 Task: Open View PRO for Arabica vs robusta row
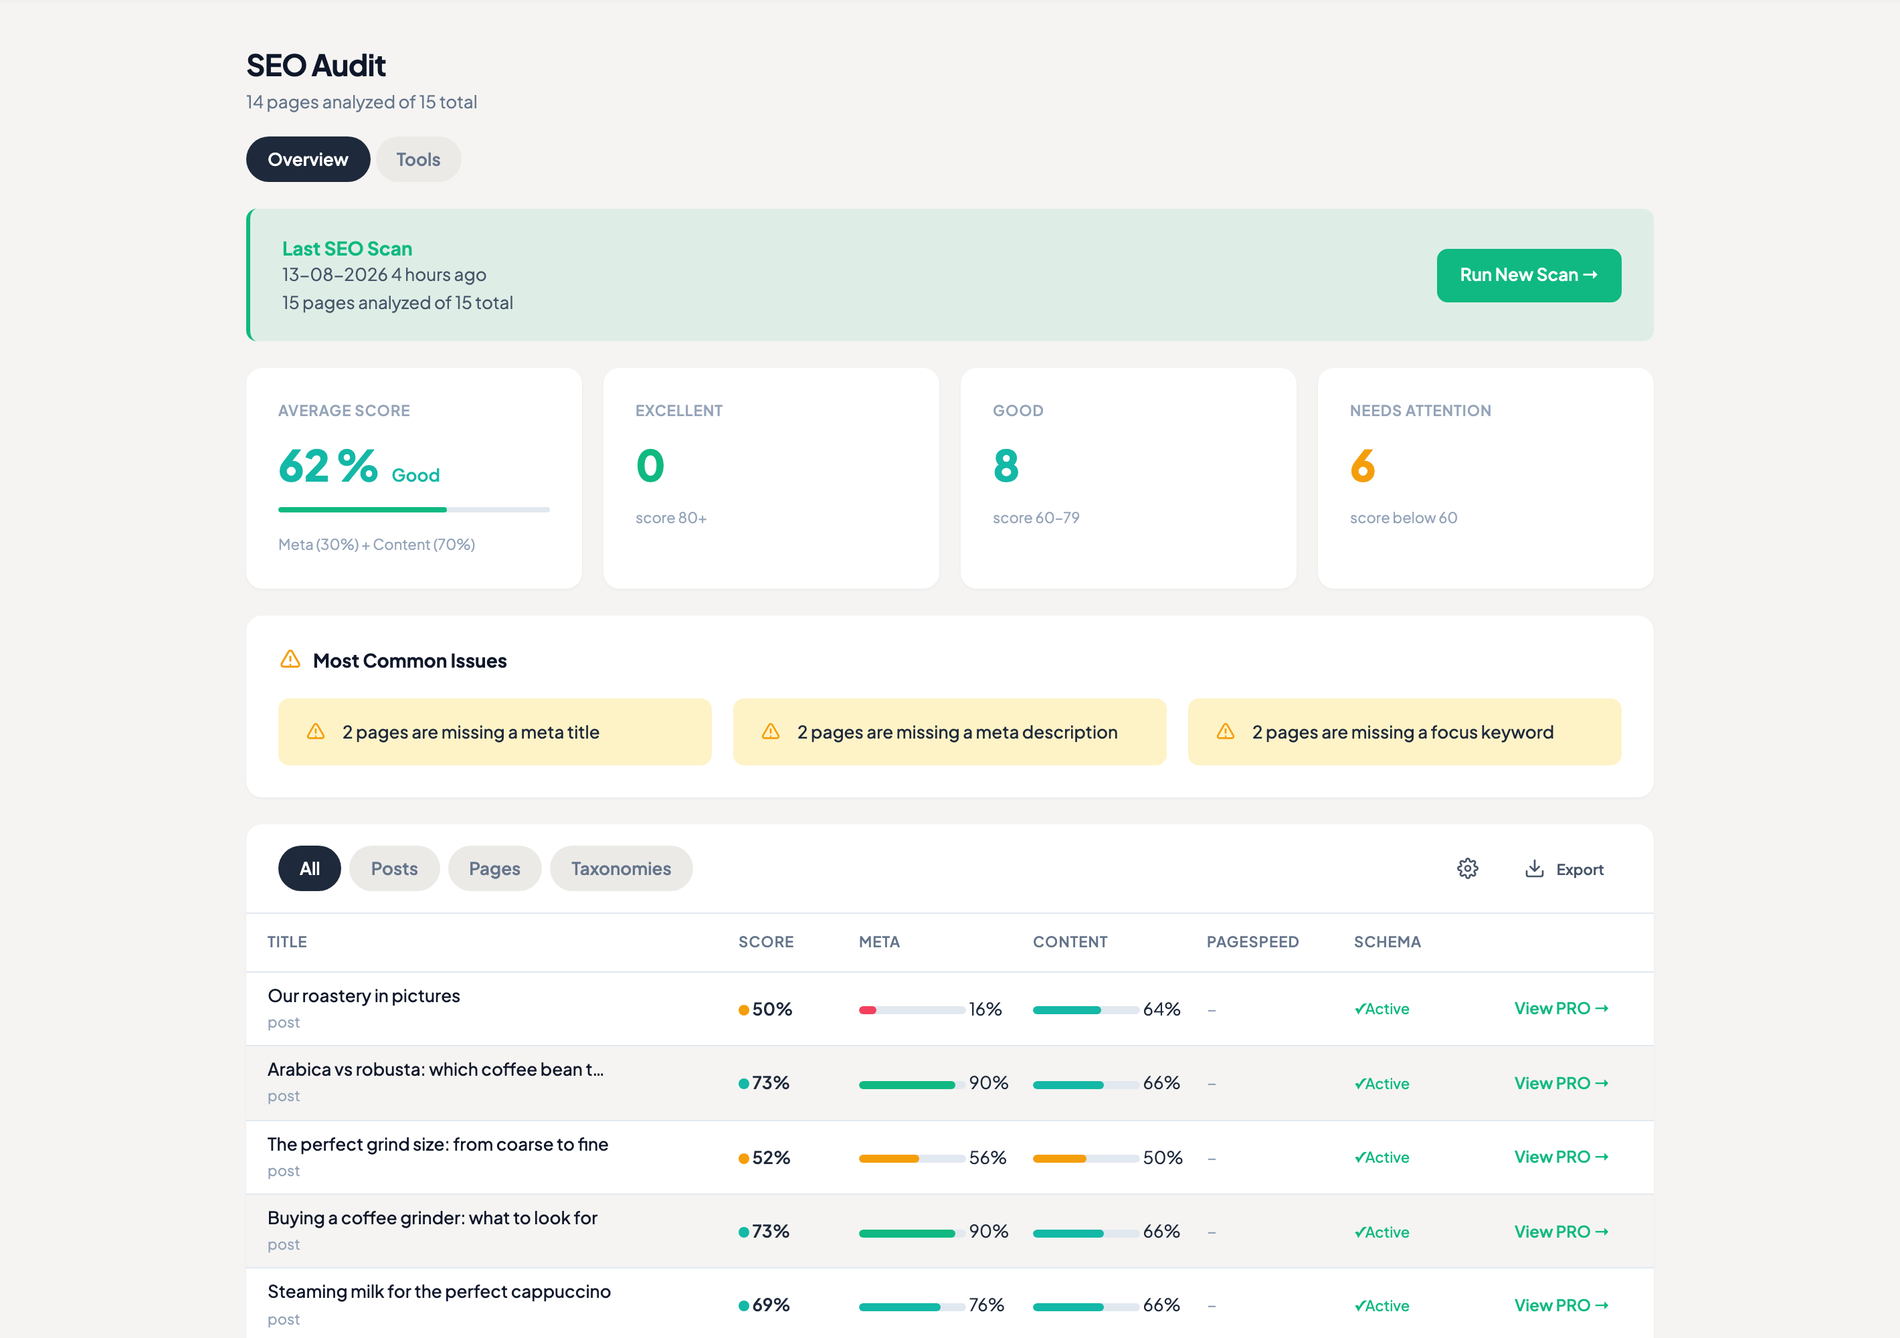pos(1561,1083)
